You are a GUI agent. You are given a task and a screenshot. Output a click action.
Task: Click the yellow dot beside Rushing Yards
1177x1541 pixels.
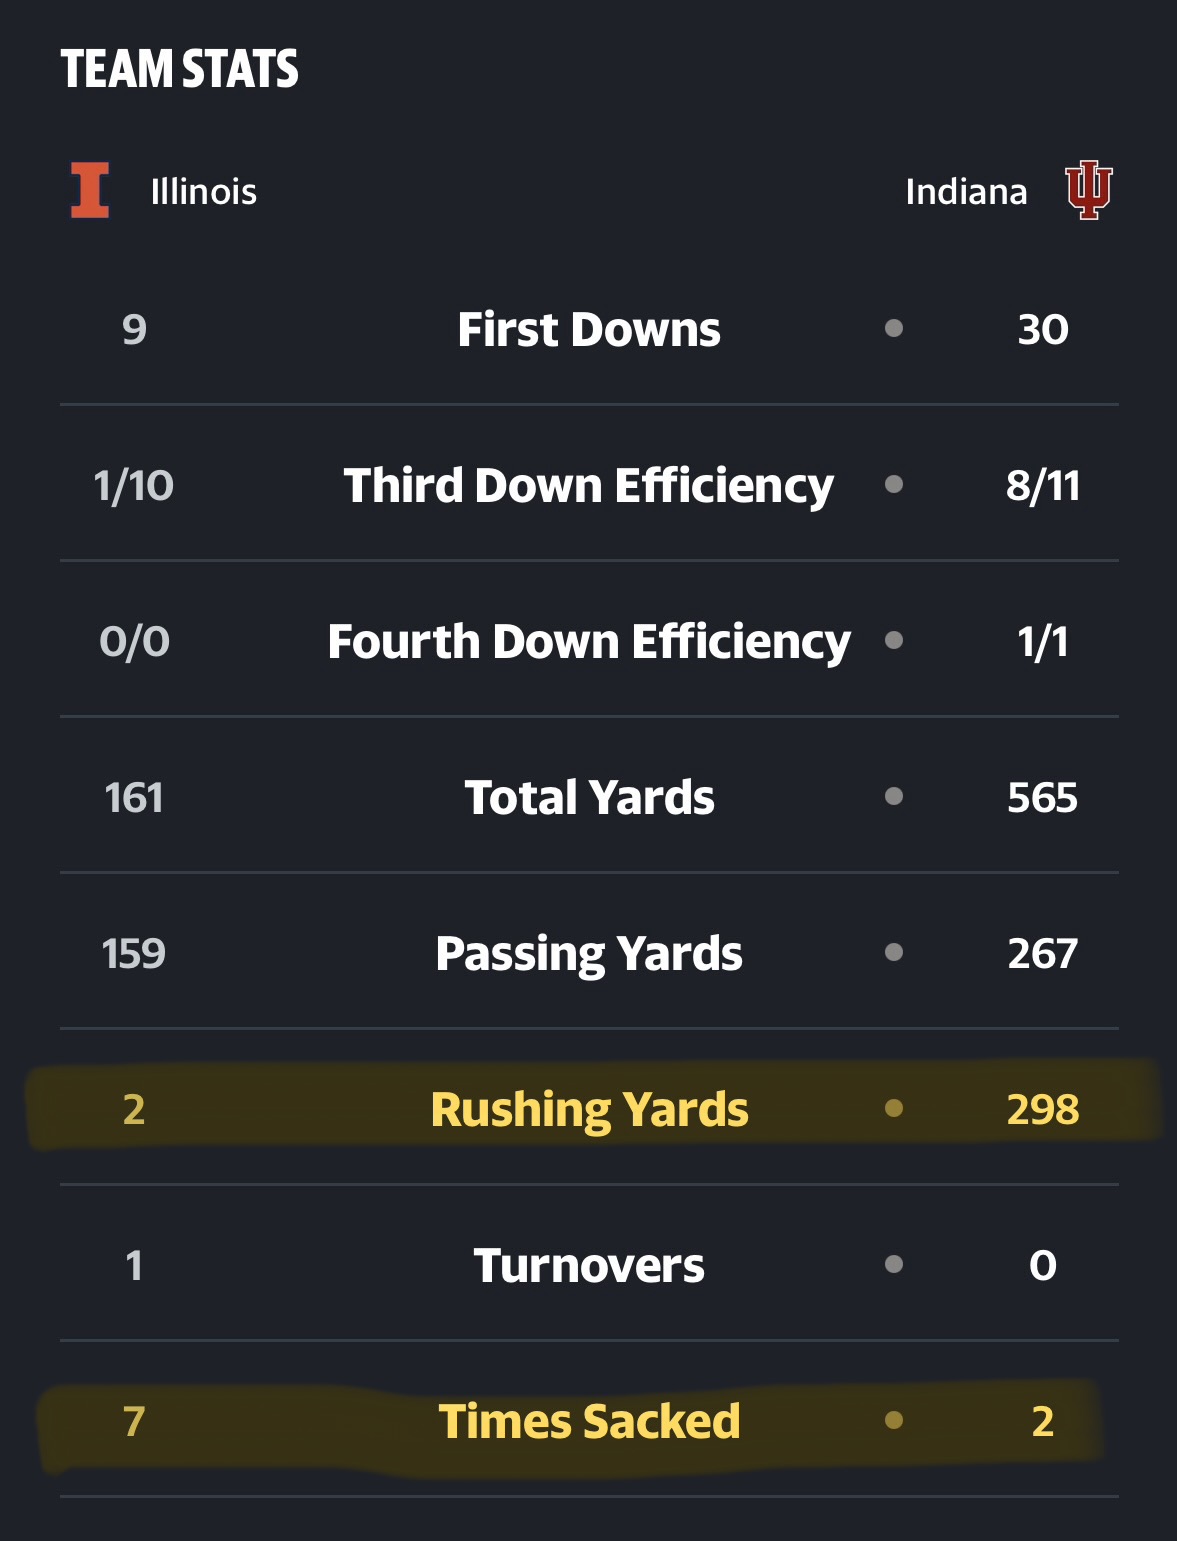894,1108
